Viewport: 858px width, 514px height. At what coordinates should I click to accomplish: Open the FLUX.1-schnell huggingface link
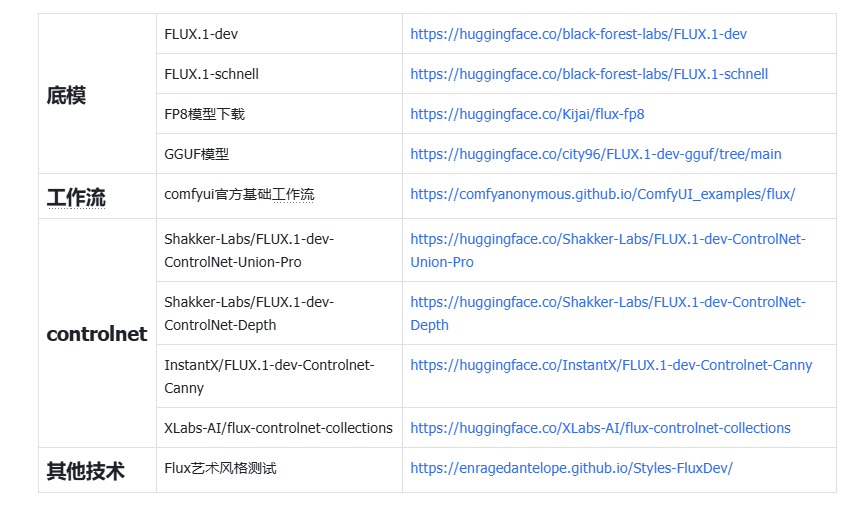(x=589, y=74)
